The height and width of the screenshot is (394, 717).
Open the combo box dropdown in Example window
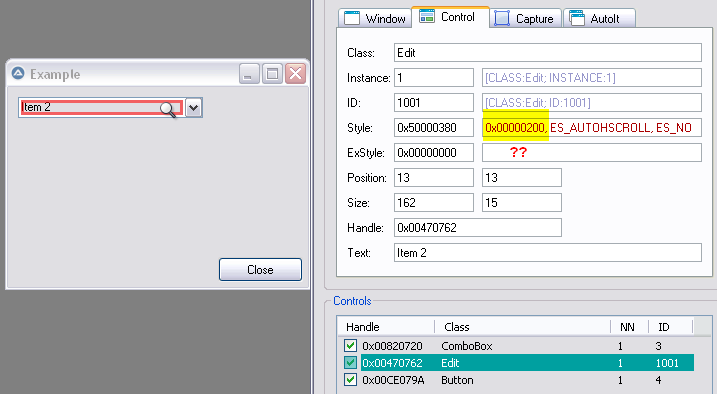click(194, 108)
